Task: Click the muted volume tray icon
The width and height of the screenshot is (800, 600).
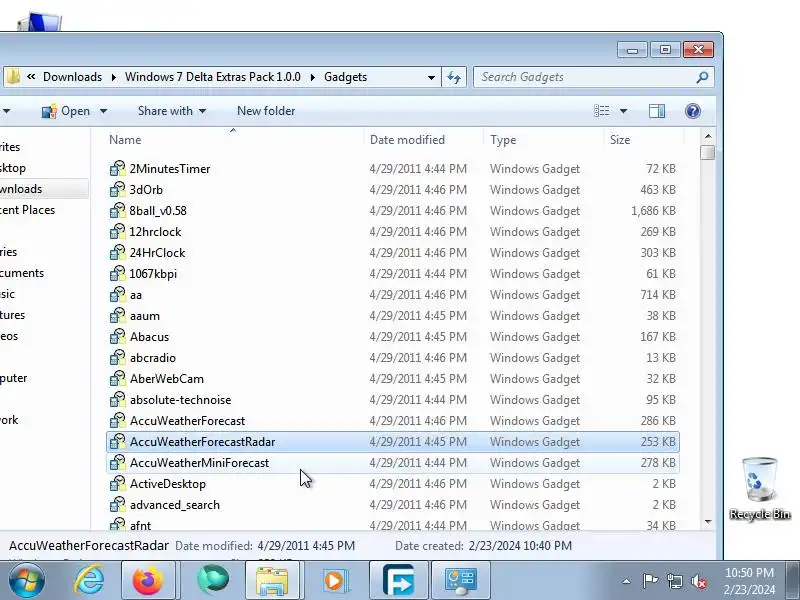Action: coord(698,581)
